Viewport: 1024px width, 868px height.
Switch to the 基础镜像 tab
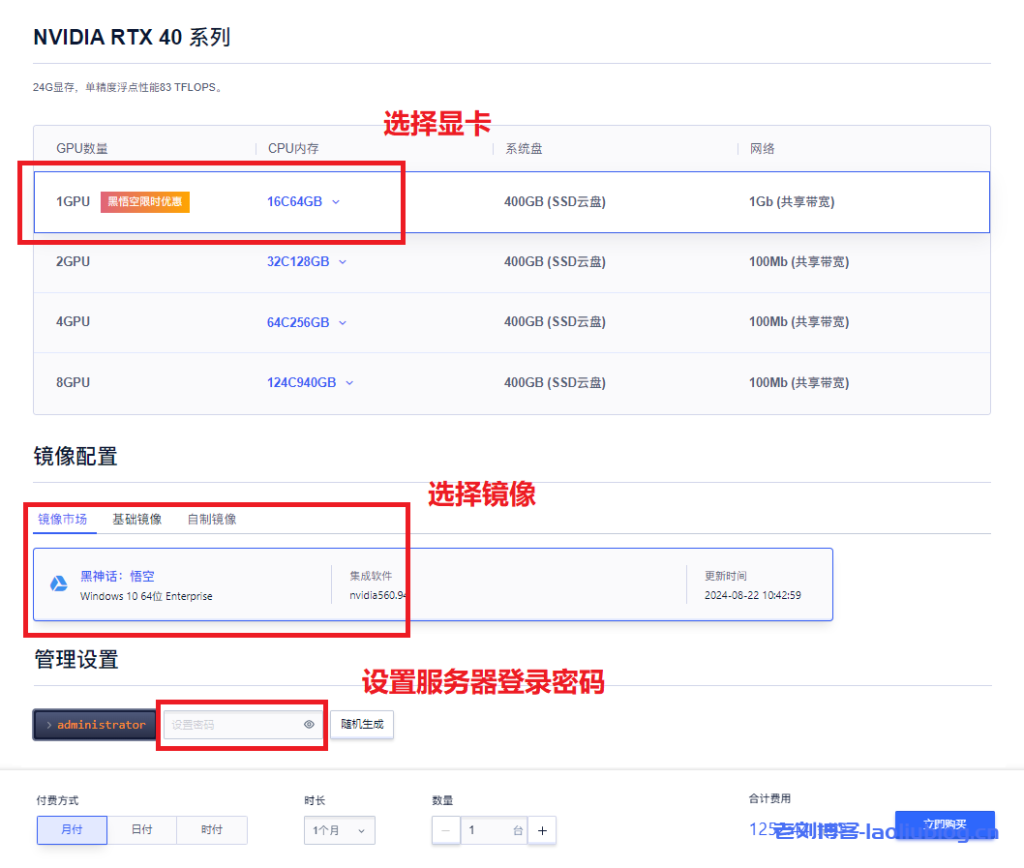136,519
